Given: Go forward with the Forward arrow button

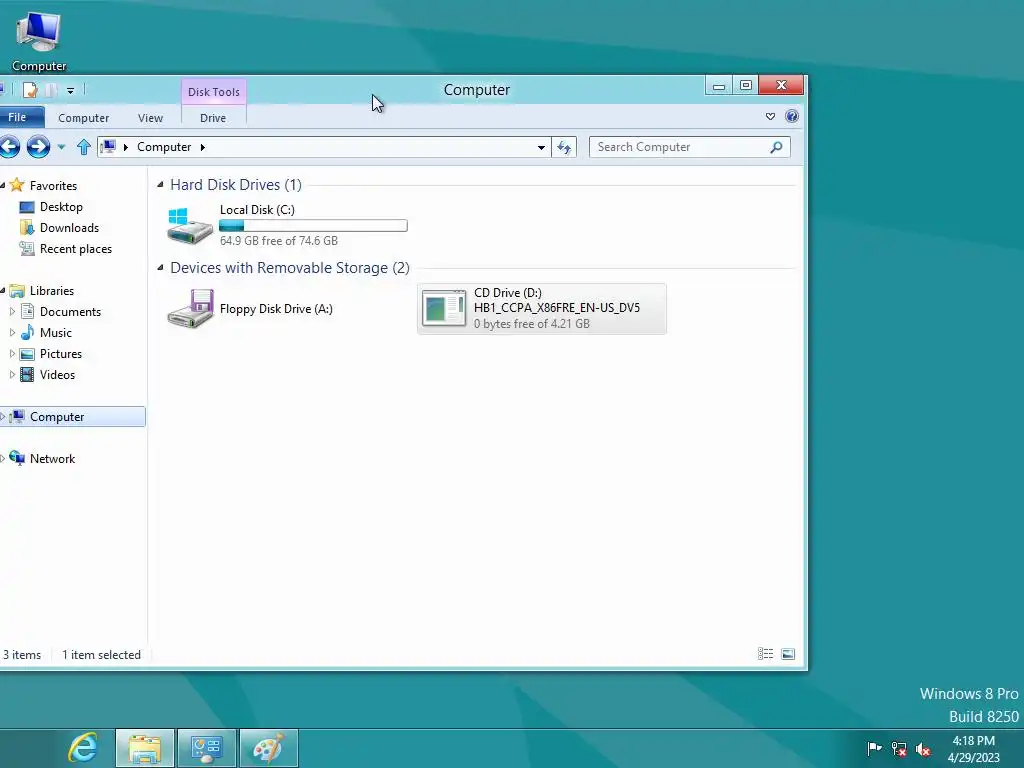Looking at the screenshot, I should point(38,146).
